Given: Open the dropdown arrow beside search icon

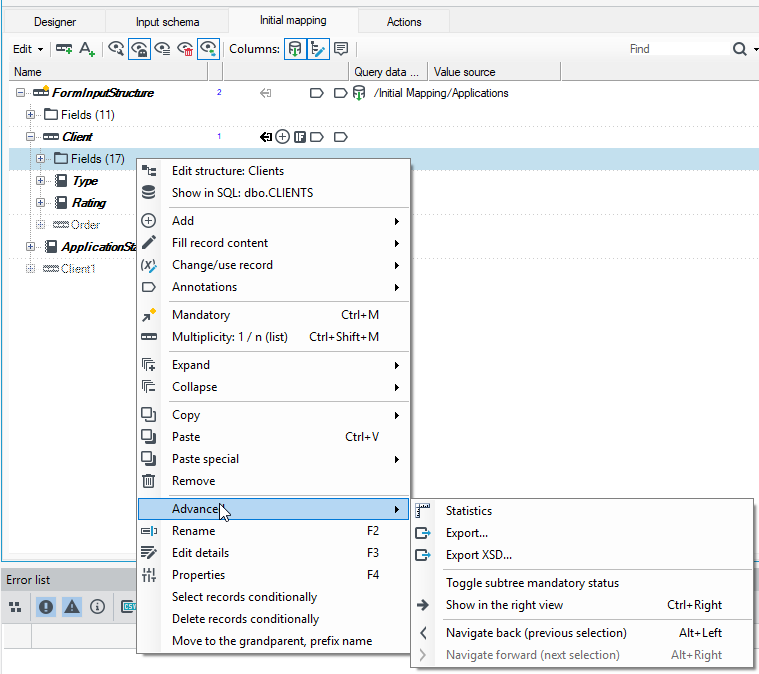Looking at the screenshot, I should (x=756, y=49).
